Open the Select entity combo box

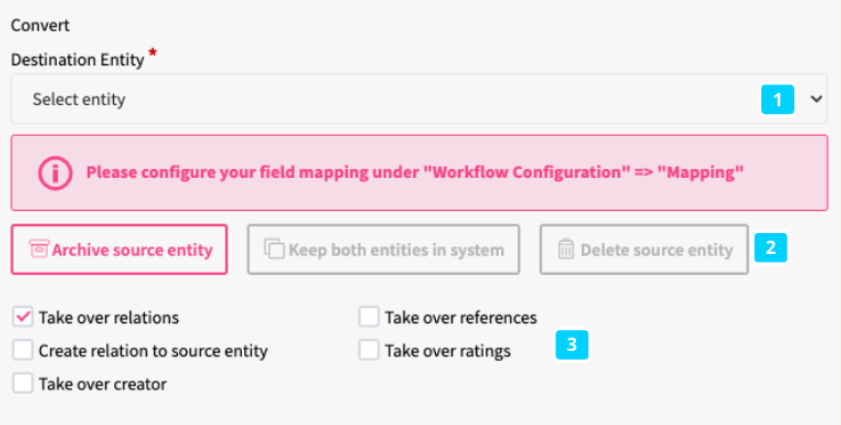click(400, 99)
